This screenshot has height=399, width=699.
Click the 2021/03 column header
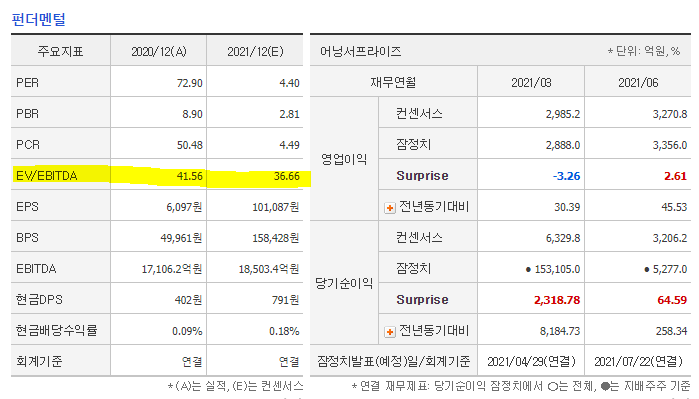click(x=531, y=83)
